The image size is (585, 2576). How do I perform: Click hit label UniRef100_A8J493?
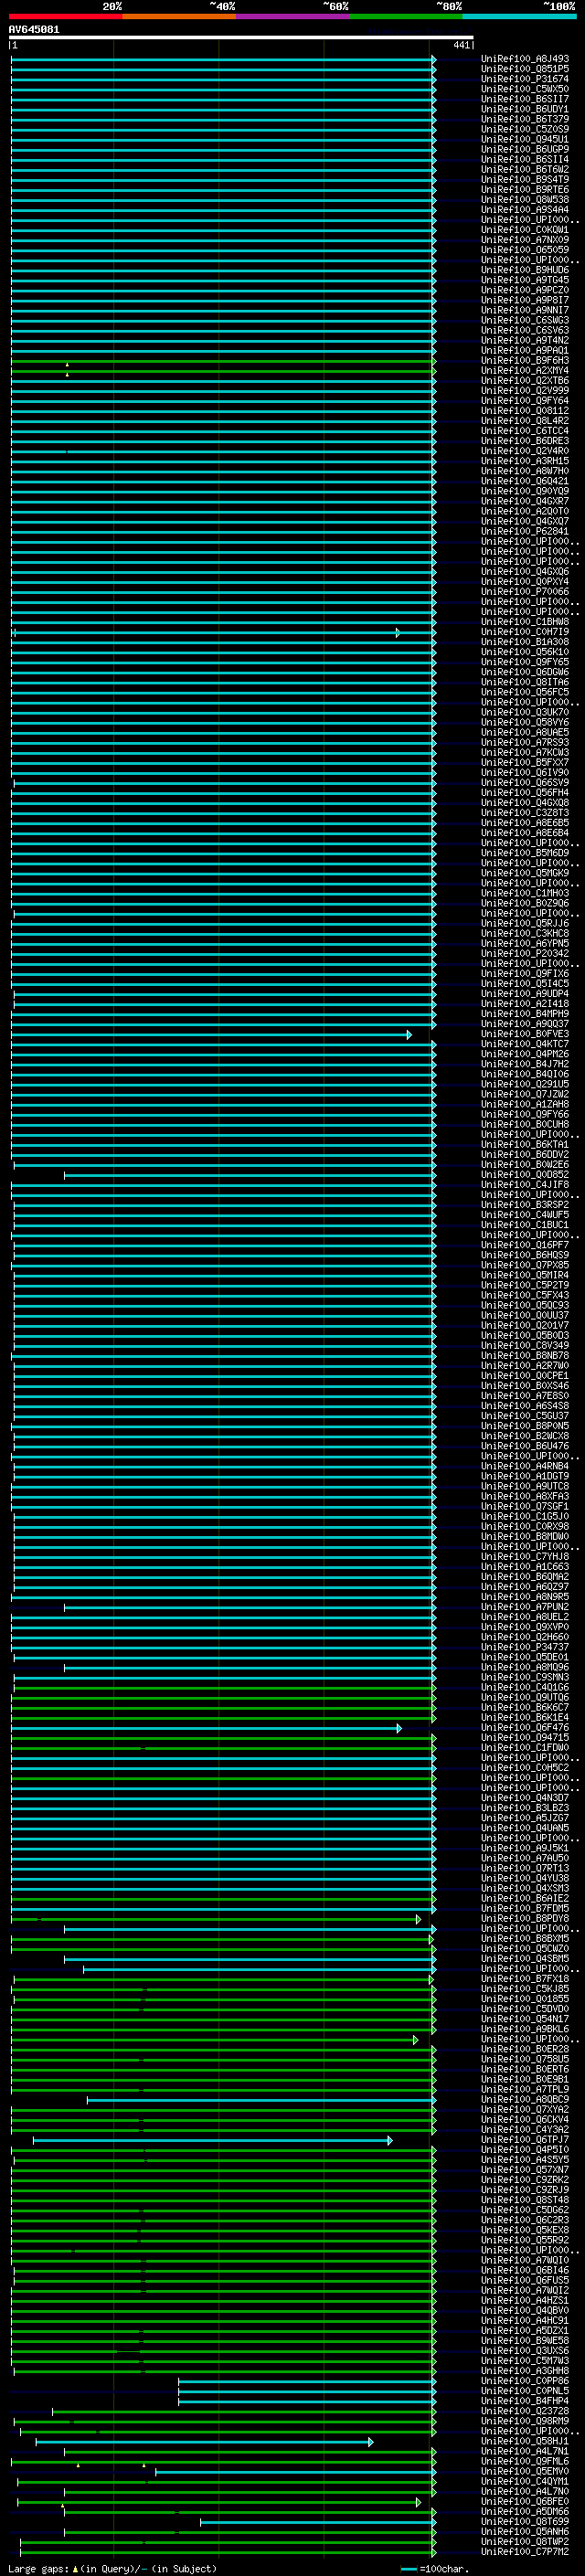pyautogui.click(x=525, y=59)
